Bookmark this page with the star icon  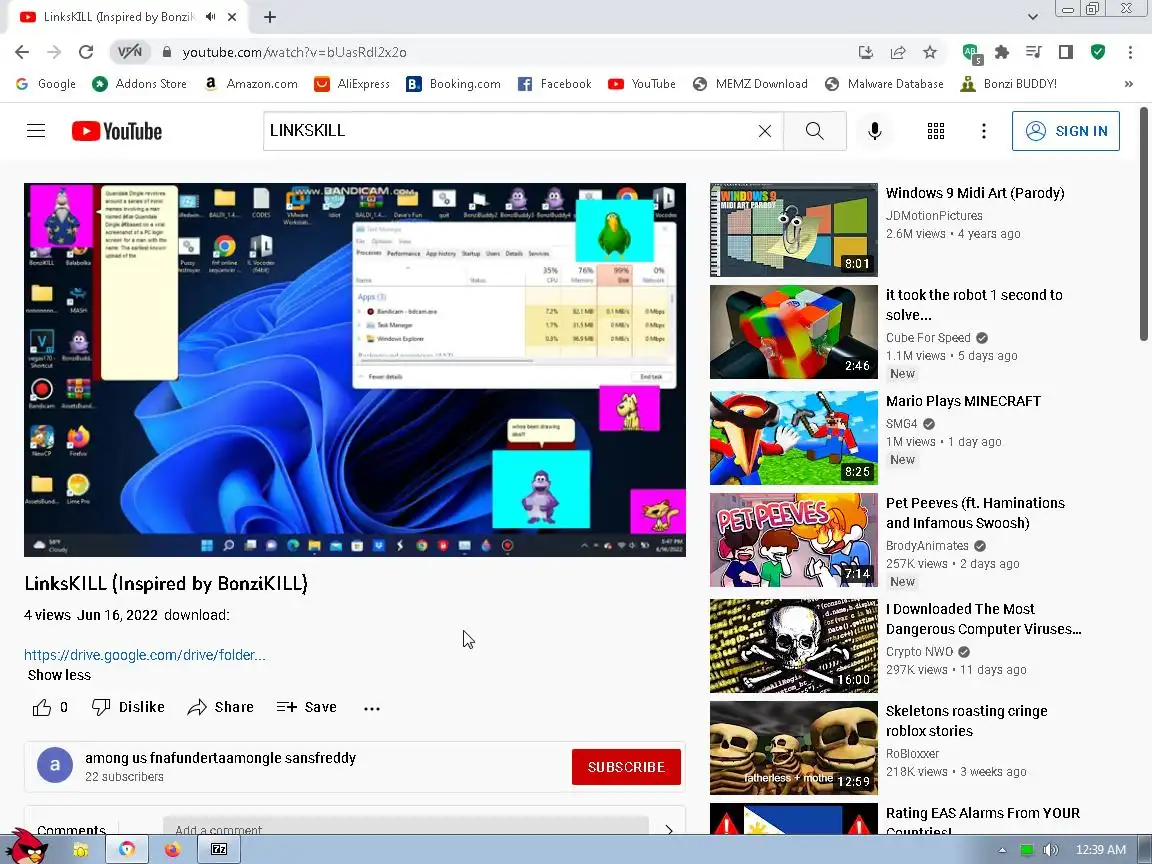pos(930,52)
